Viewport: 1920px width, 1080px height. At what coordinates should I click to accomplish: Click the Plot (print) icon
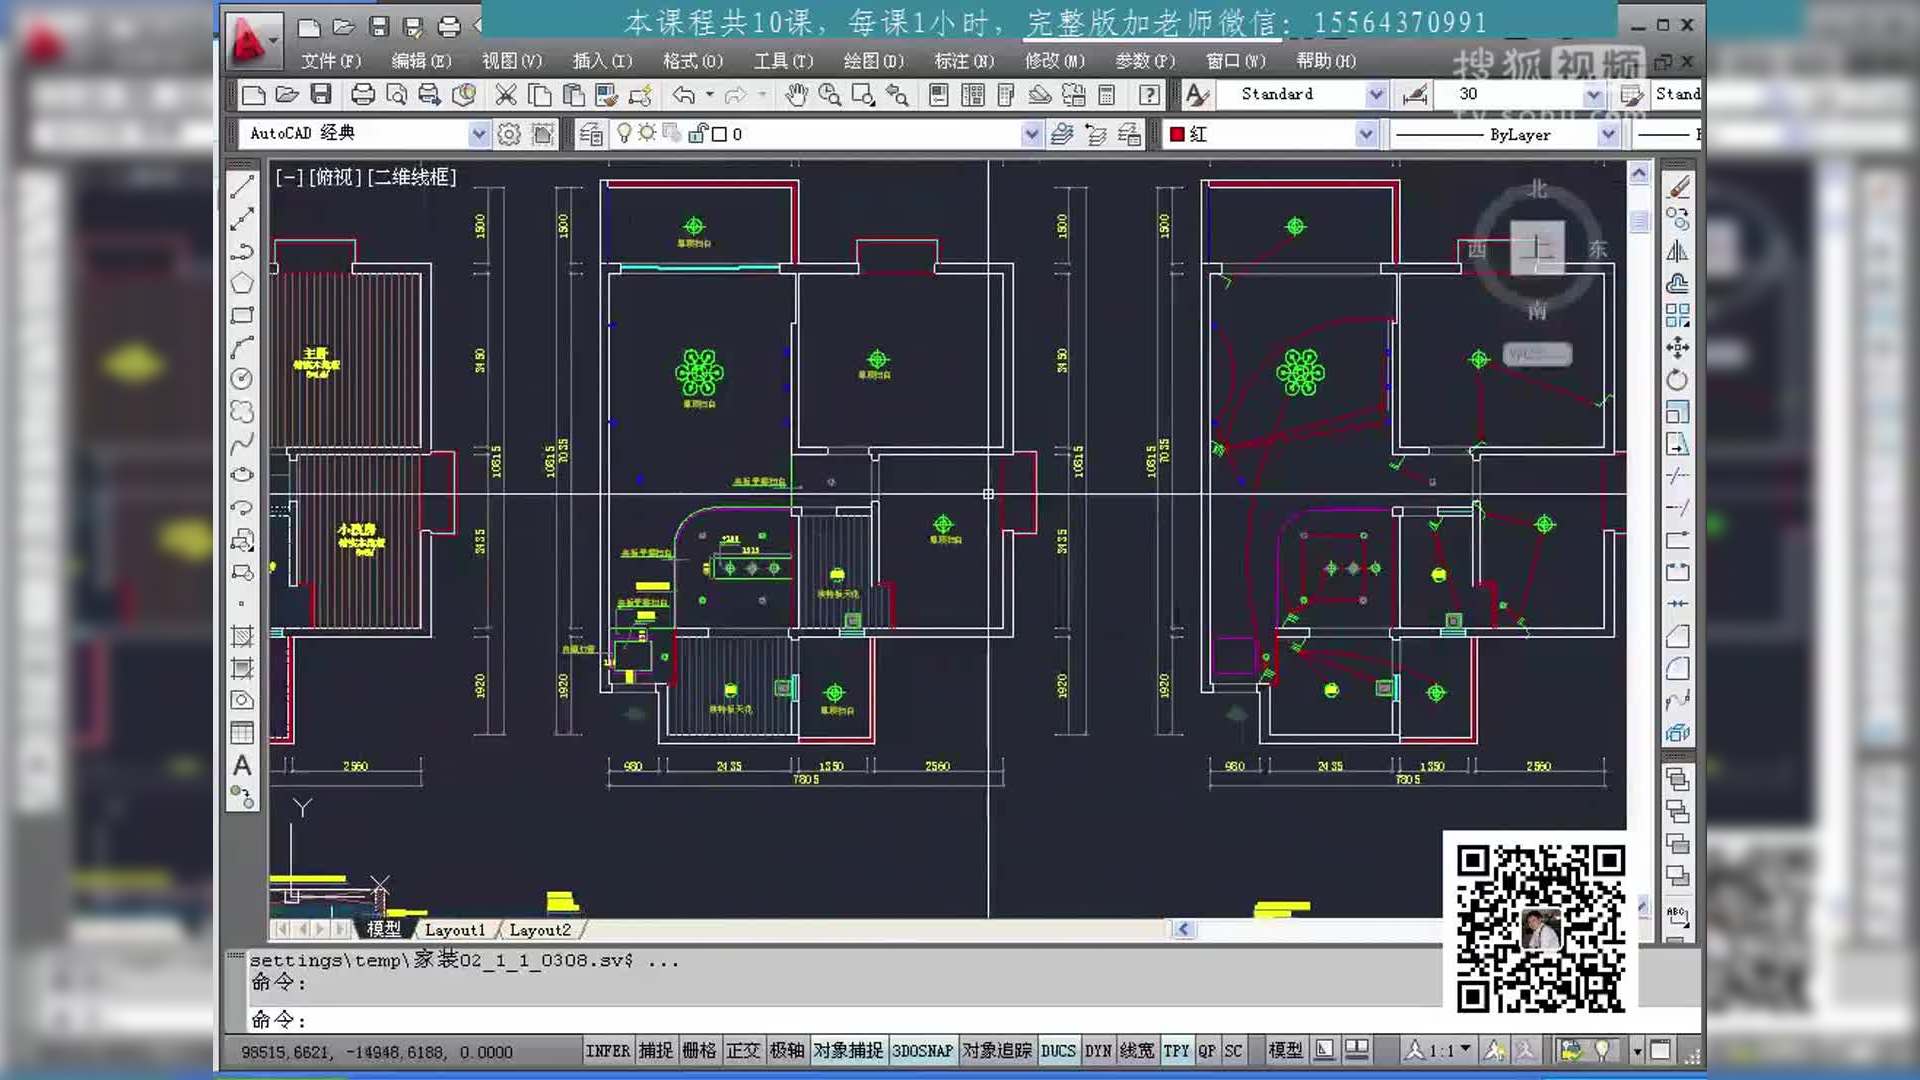[362, 95]
